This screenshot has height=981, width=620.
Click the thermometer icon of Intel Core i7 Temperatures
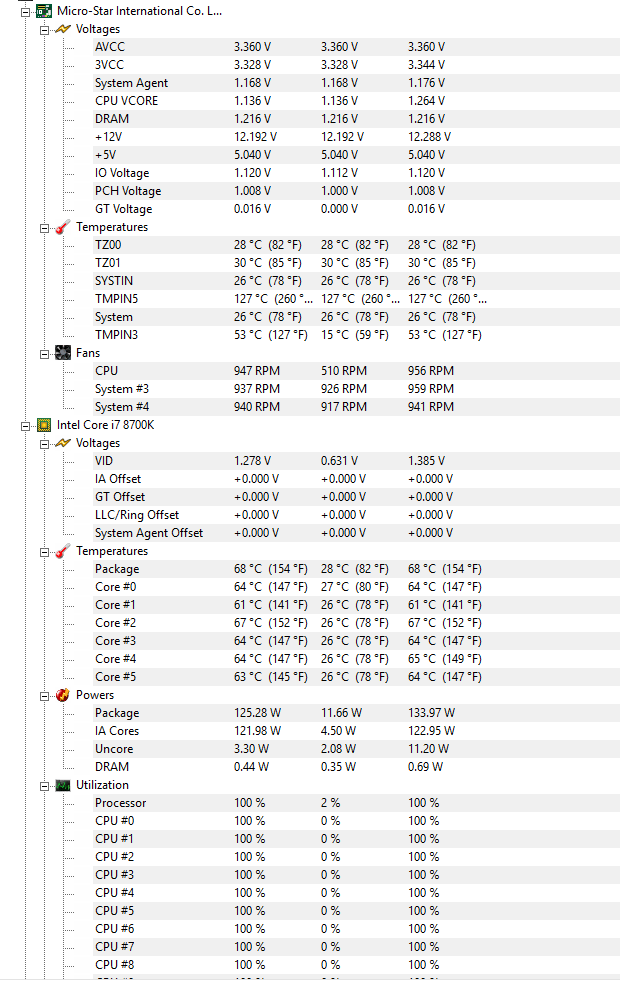(63, 551)
